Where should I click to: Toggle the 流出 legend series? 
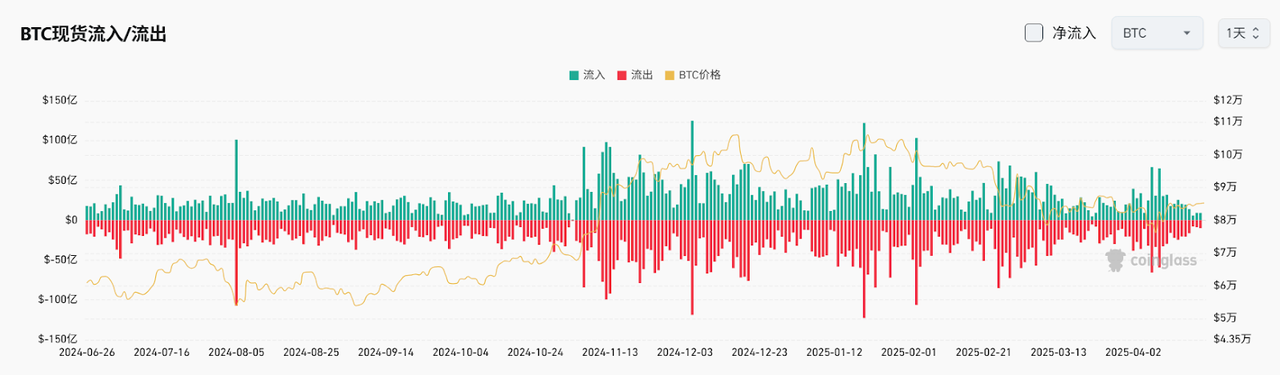[x=635, y=75]
